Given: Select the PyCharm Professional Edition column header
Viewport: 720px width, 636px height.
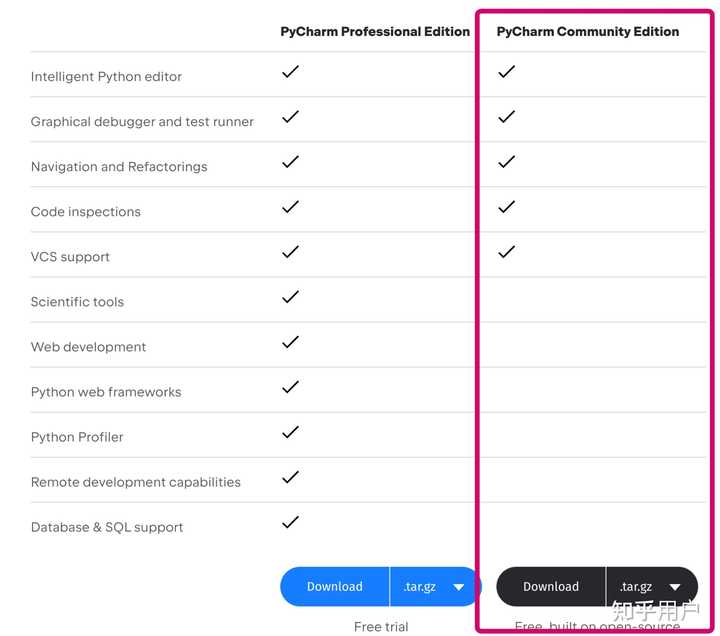Looking at the screenshot, I should (375, 32).
